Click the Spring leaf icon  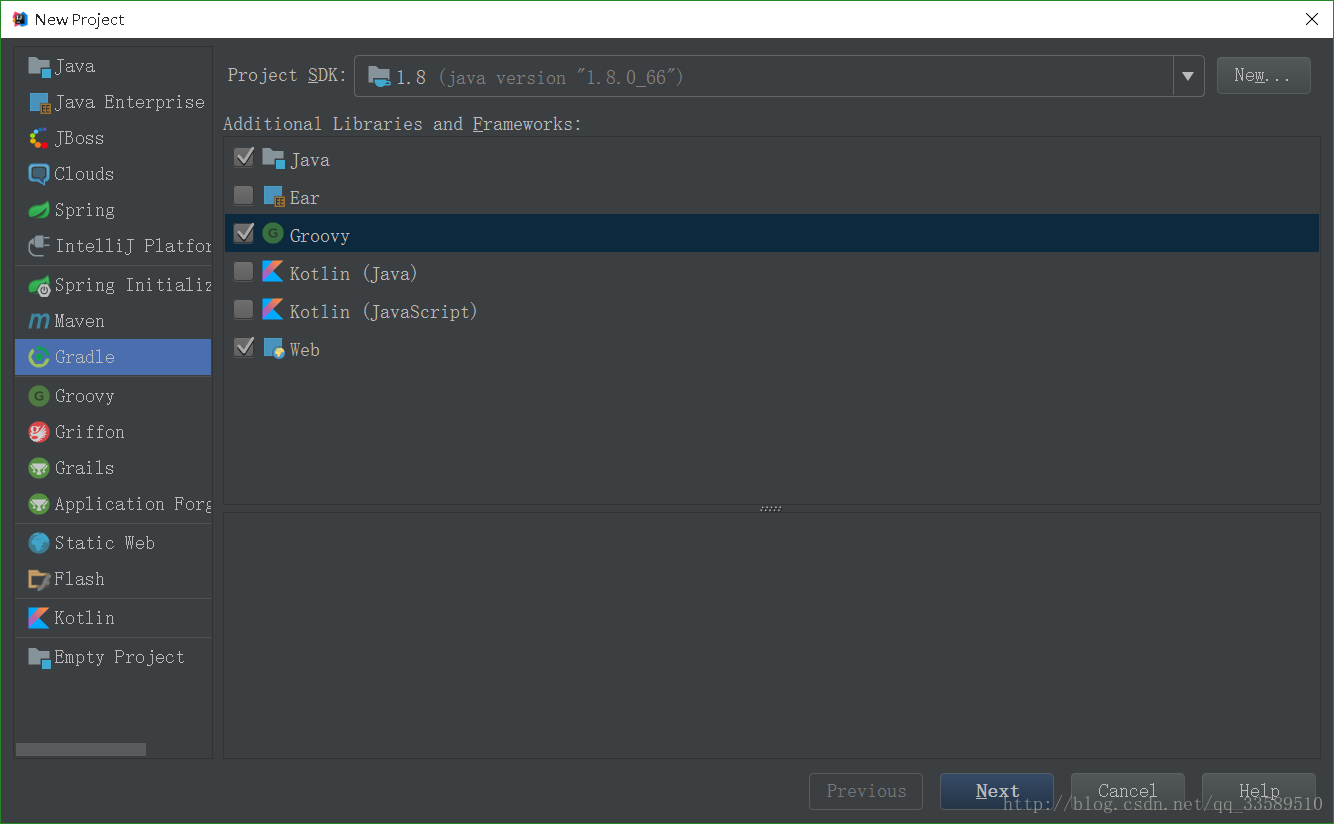(x=39, y=211)
